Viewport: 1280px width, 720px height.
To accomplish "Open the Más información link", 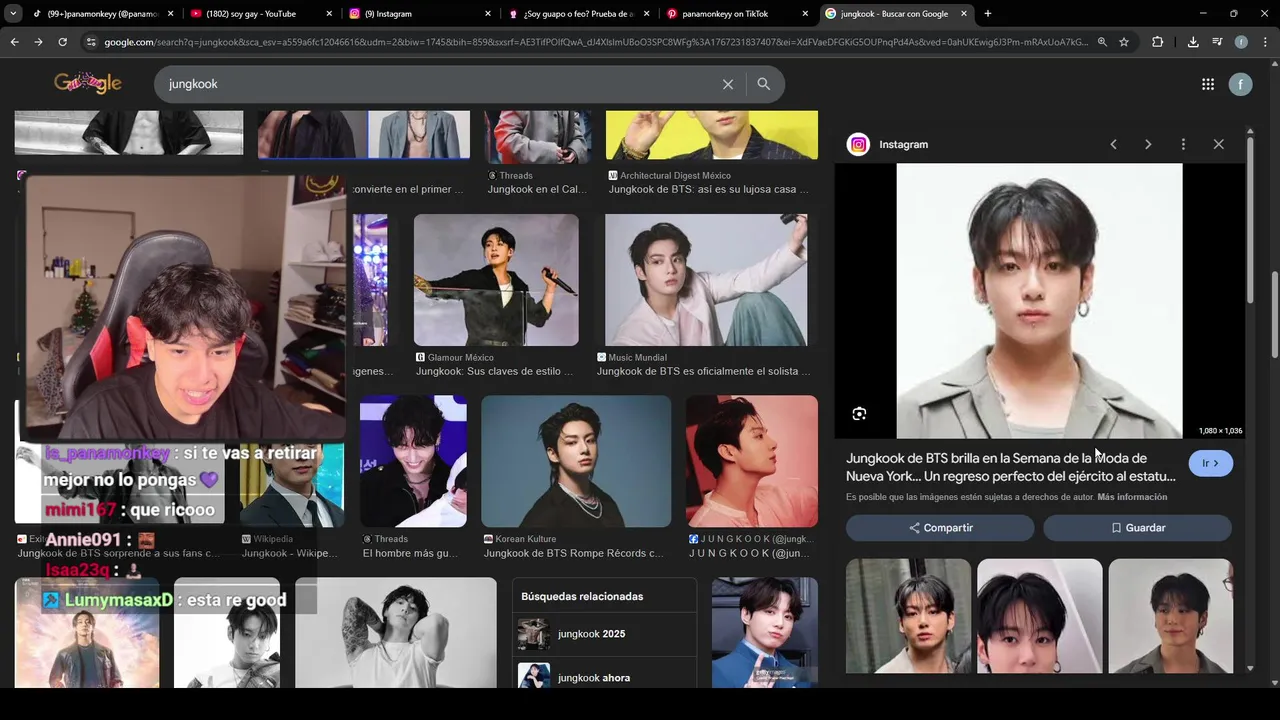I will pyautogui.click(x=1132, y=497).
